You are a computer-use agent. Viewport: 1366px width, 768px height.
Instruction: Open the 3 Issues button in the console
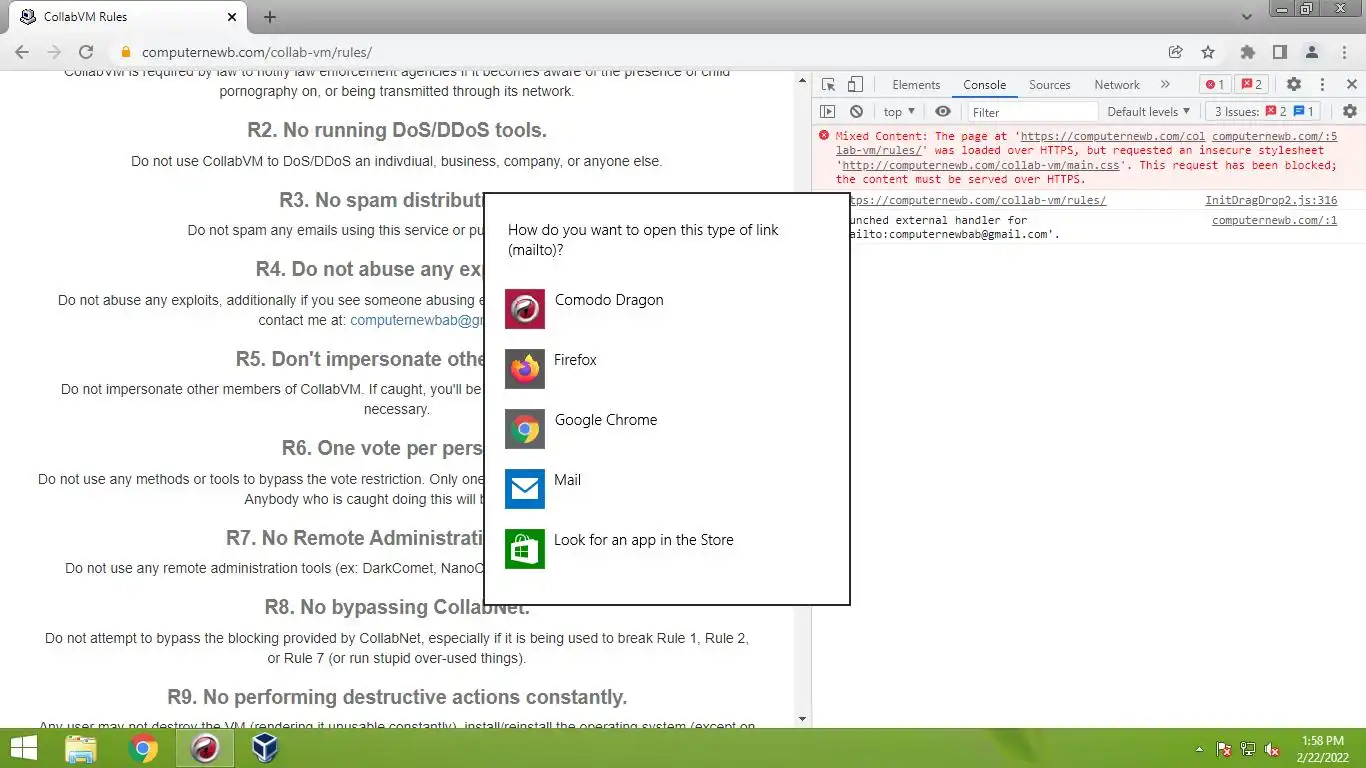[x=1265, y=112]
